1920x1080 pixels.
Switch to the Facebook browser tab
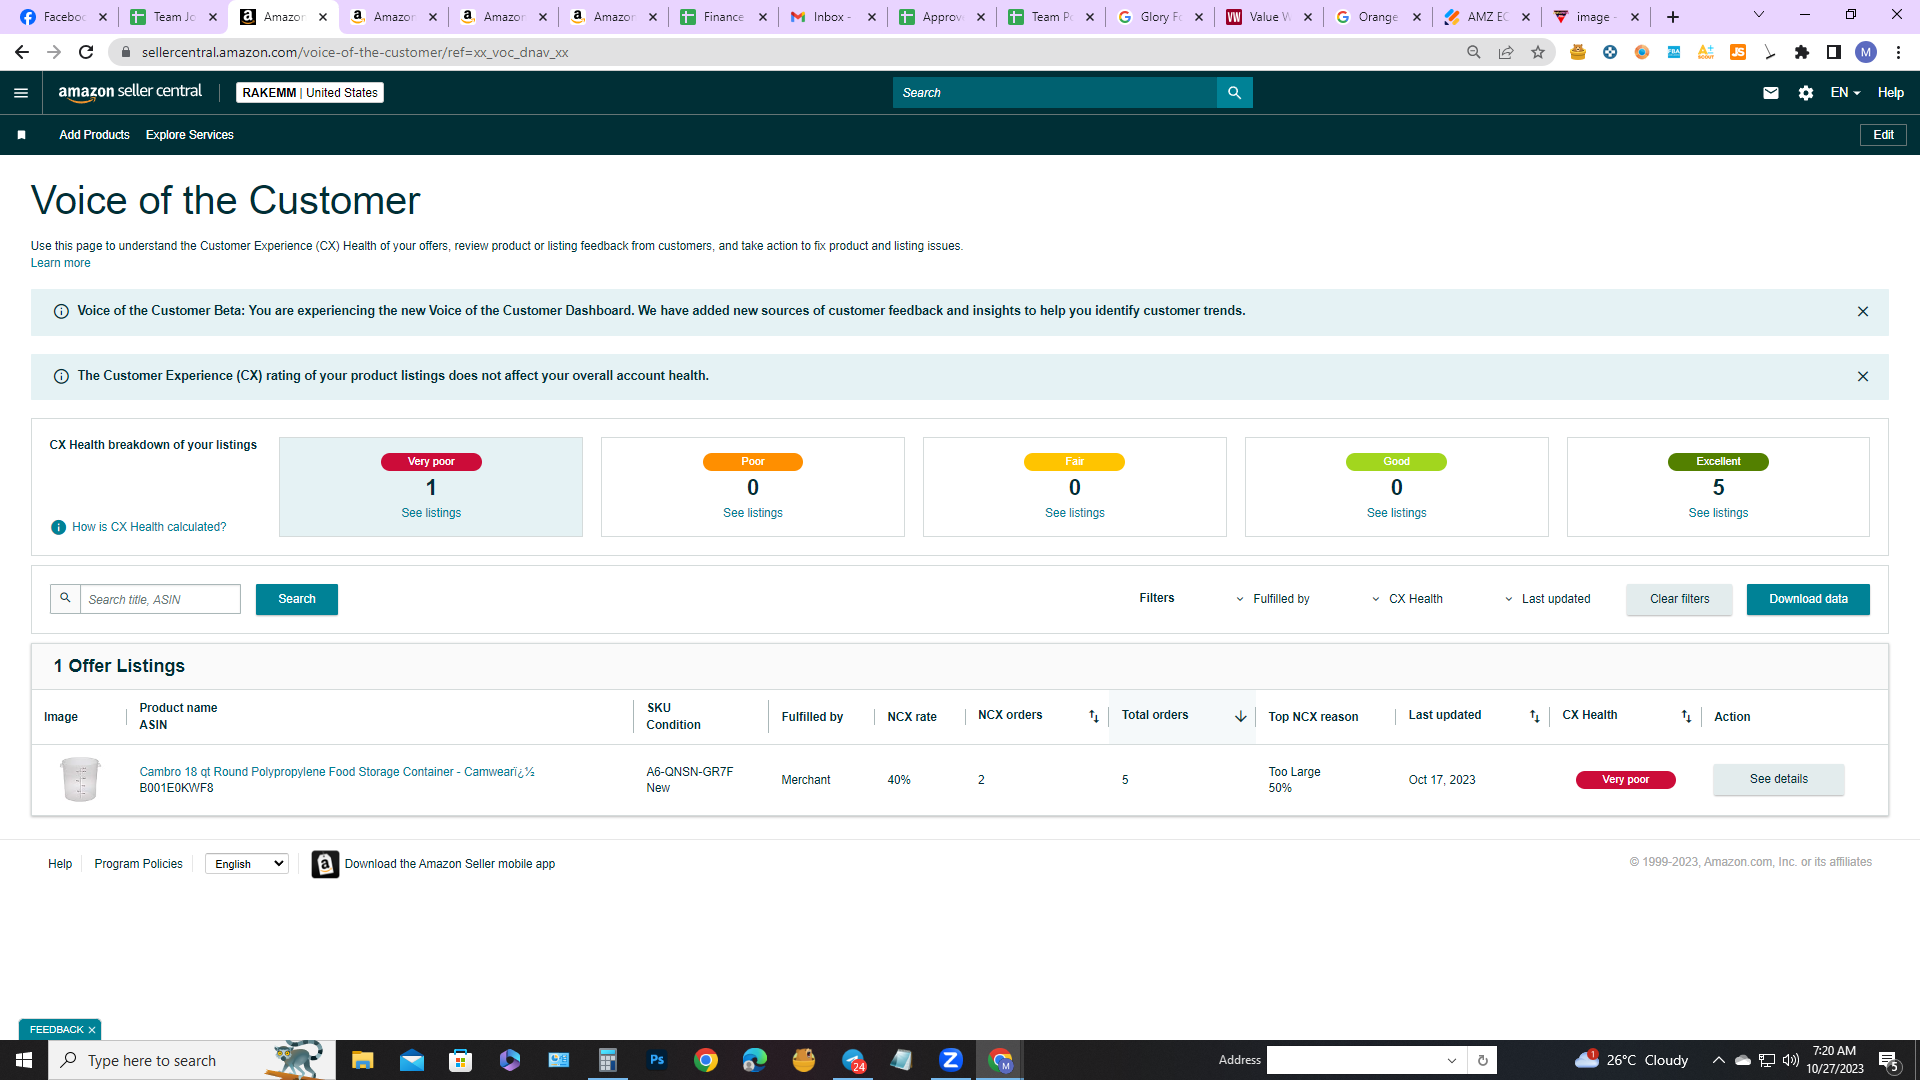point(63,17)
